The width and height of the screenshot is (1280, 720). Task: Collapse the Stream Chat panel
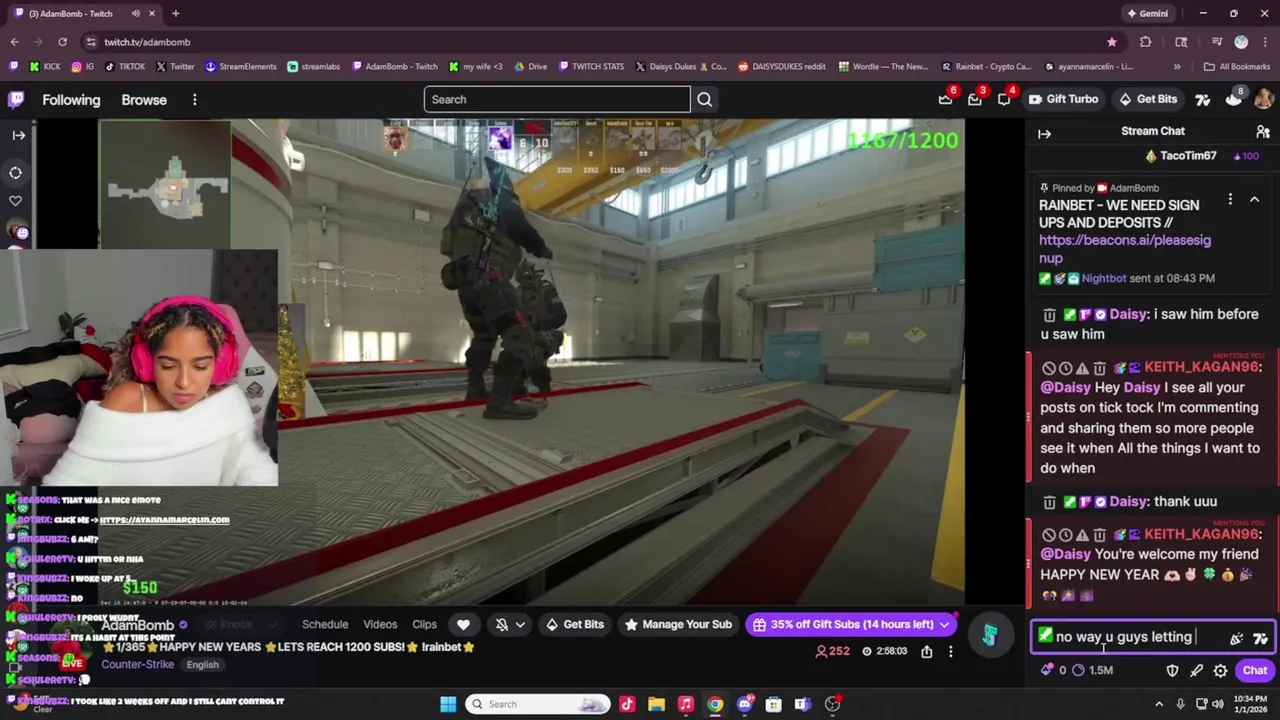tap(1044, 133)
